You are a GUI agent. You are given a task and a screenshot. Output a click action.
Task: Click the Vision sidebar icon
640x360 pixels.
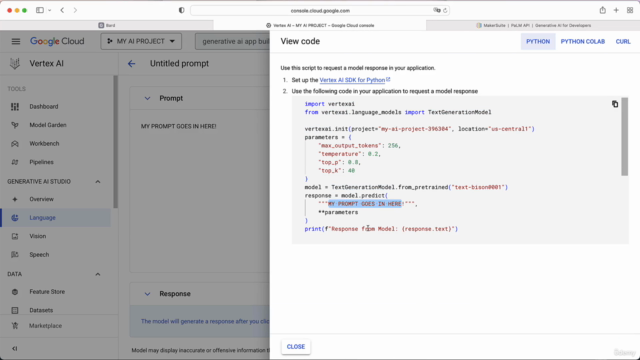pos(15,236)
